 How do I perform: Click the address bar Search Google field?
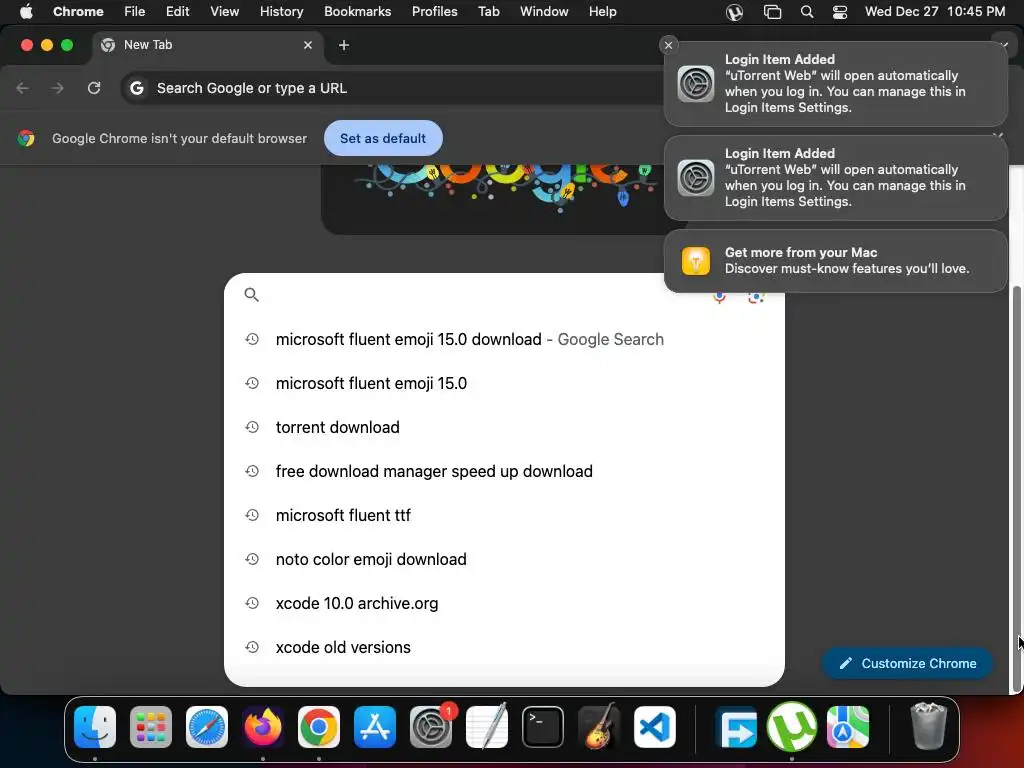(392, 88)
